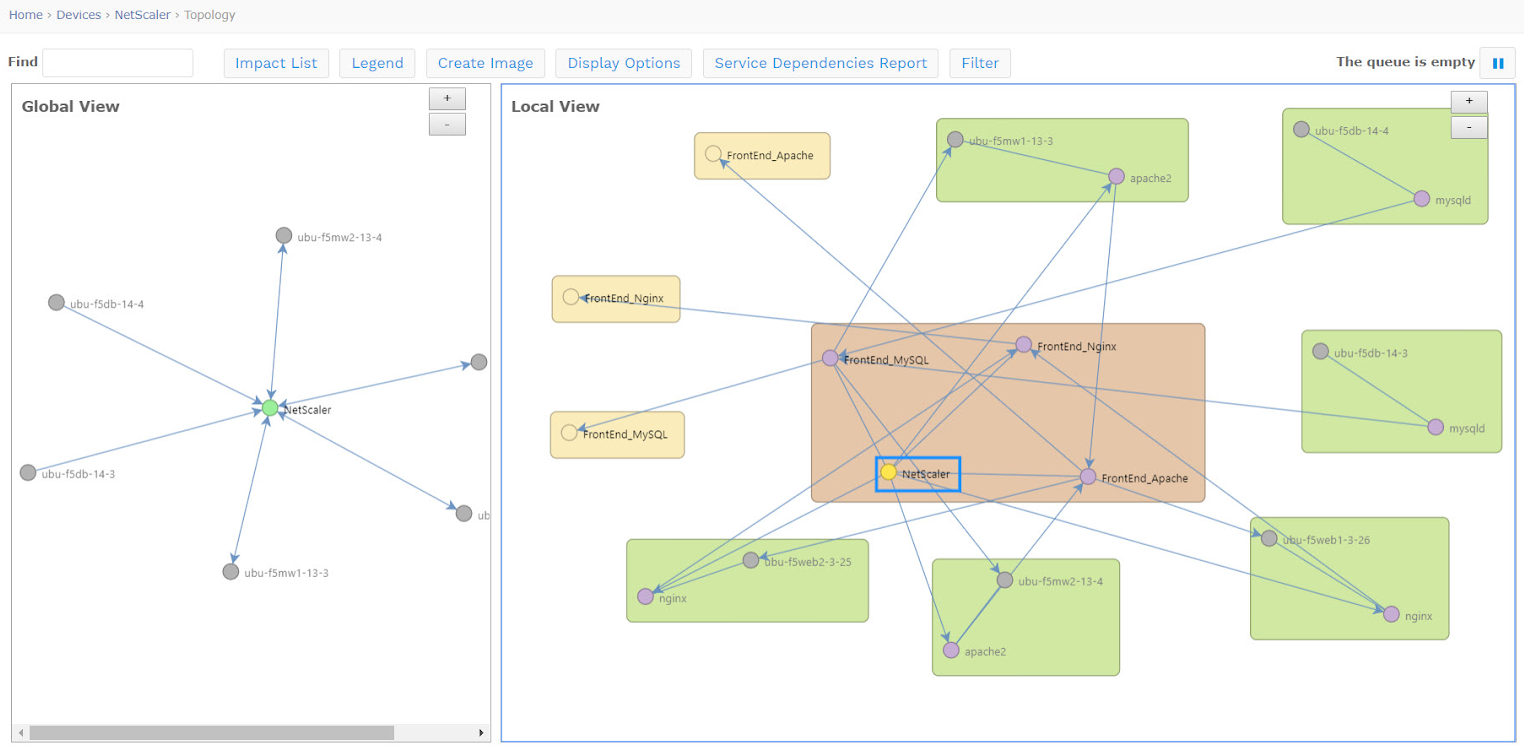The height and width of the screenshot is (750, 1524).
Task: Select nginx node under ubu-f5web2-3-25
Action: point(645,597)
